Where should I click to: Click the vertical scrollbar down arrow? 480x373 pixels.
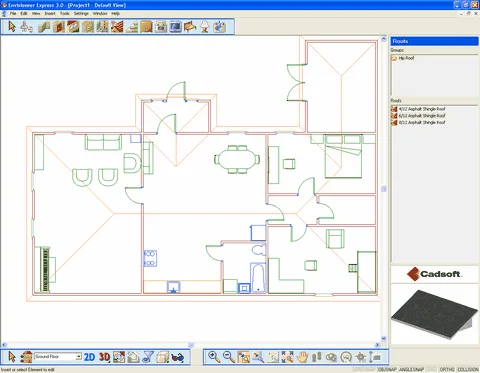point(384,338)
